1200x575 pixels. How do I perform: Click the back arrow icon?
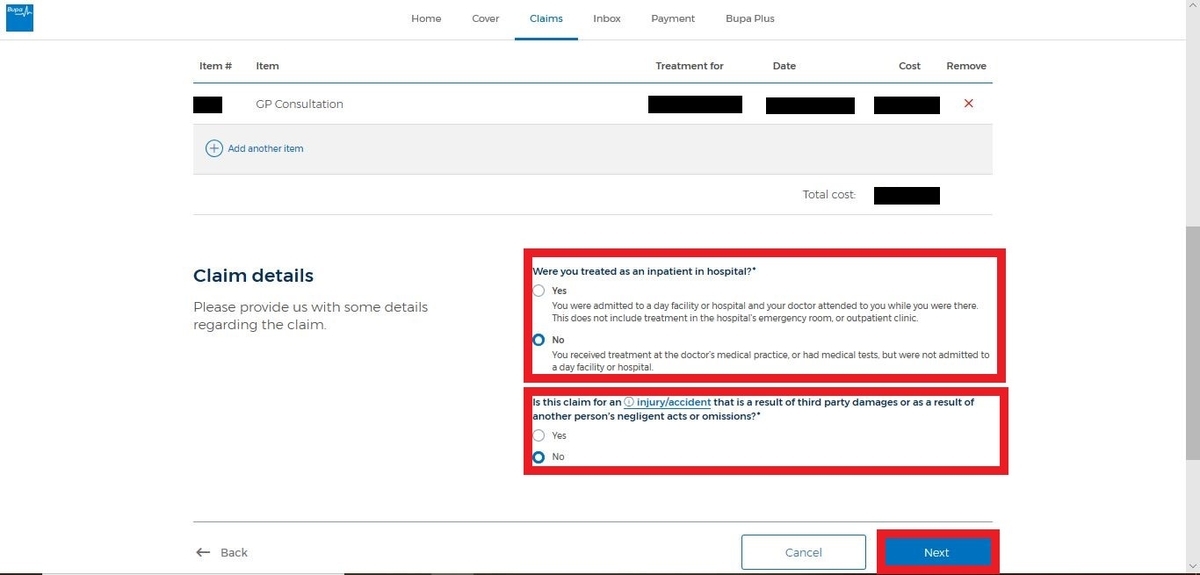[x=203, y=552]
